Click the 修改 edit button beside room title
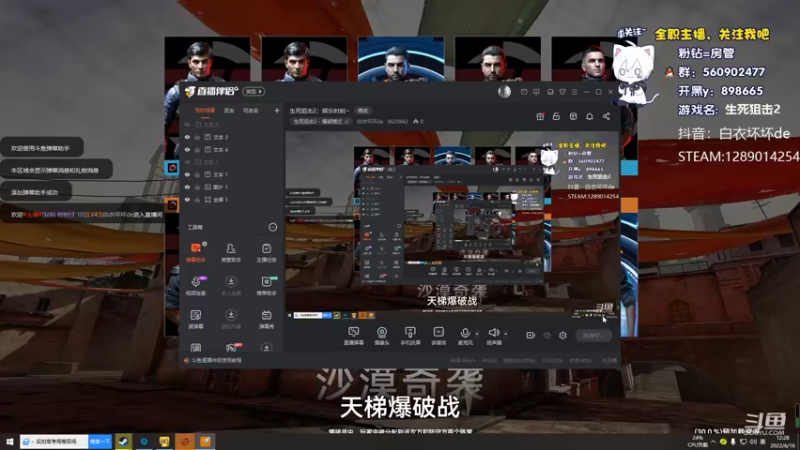Image resolution: width=800 pixels, height=450 pixels. (x=363, y=110)
